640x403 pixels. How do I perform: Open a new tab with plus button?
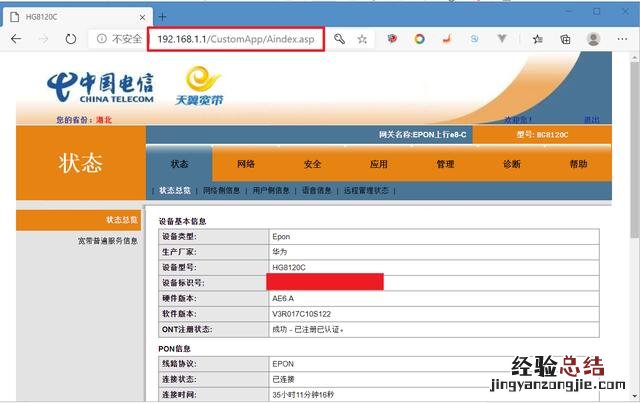(163, 15)
